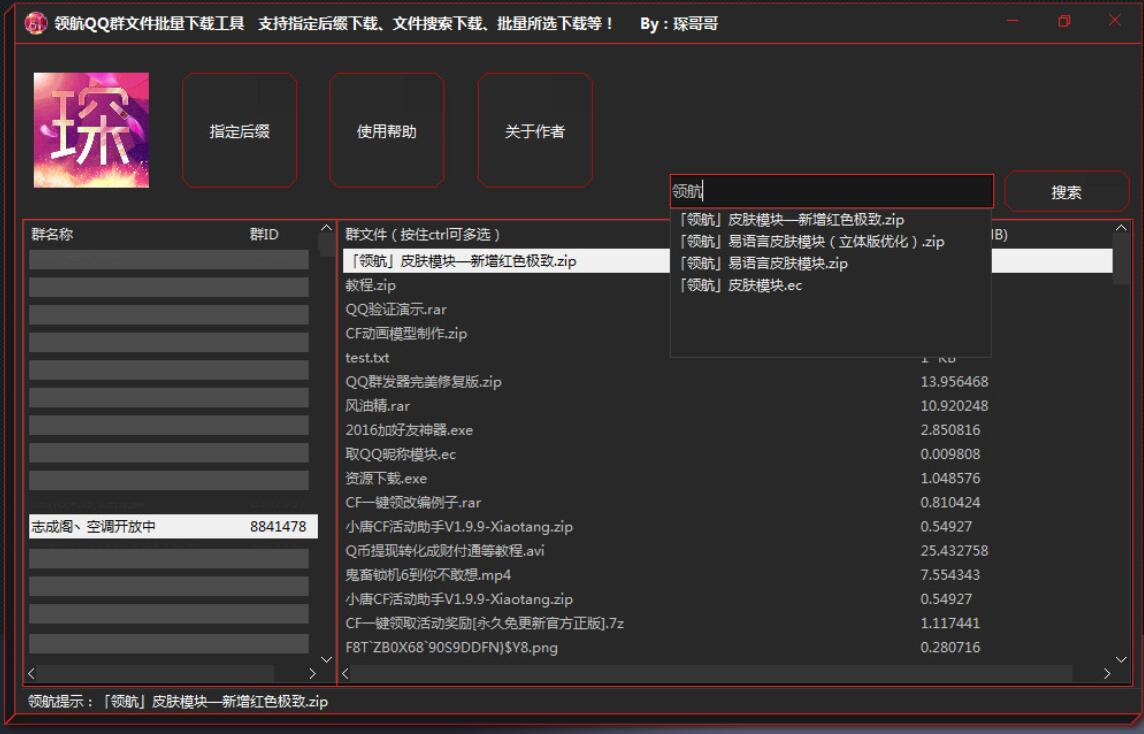Pick suggestion 「领航」皮肤模块.ec
1144x734 pixels.
click(x=740, y=285)
